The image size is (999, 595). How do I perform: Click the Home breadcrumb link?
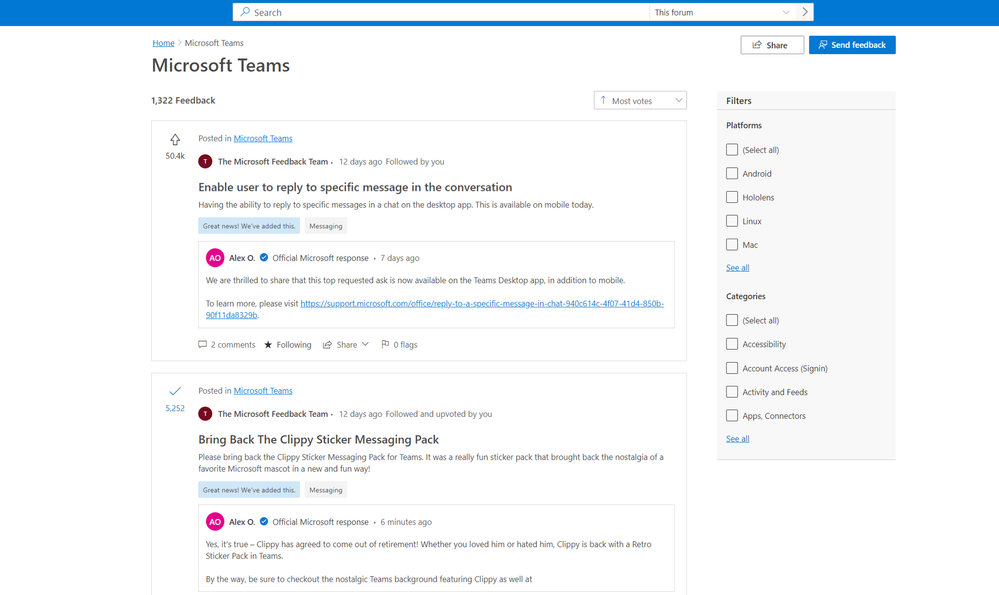[x=163, y=43]
